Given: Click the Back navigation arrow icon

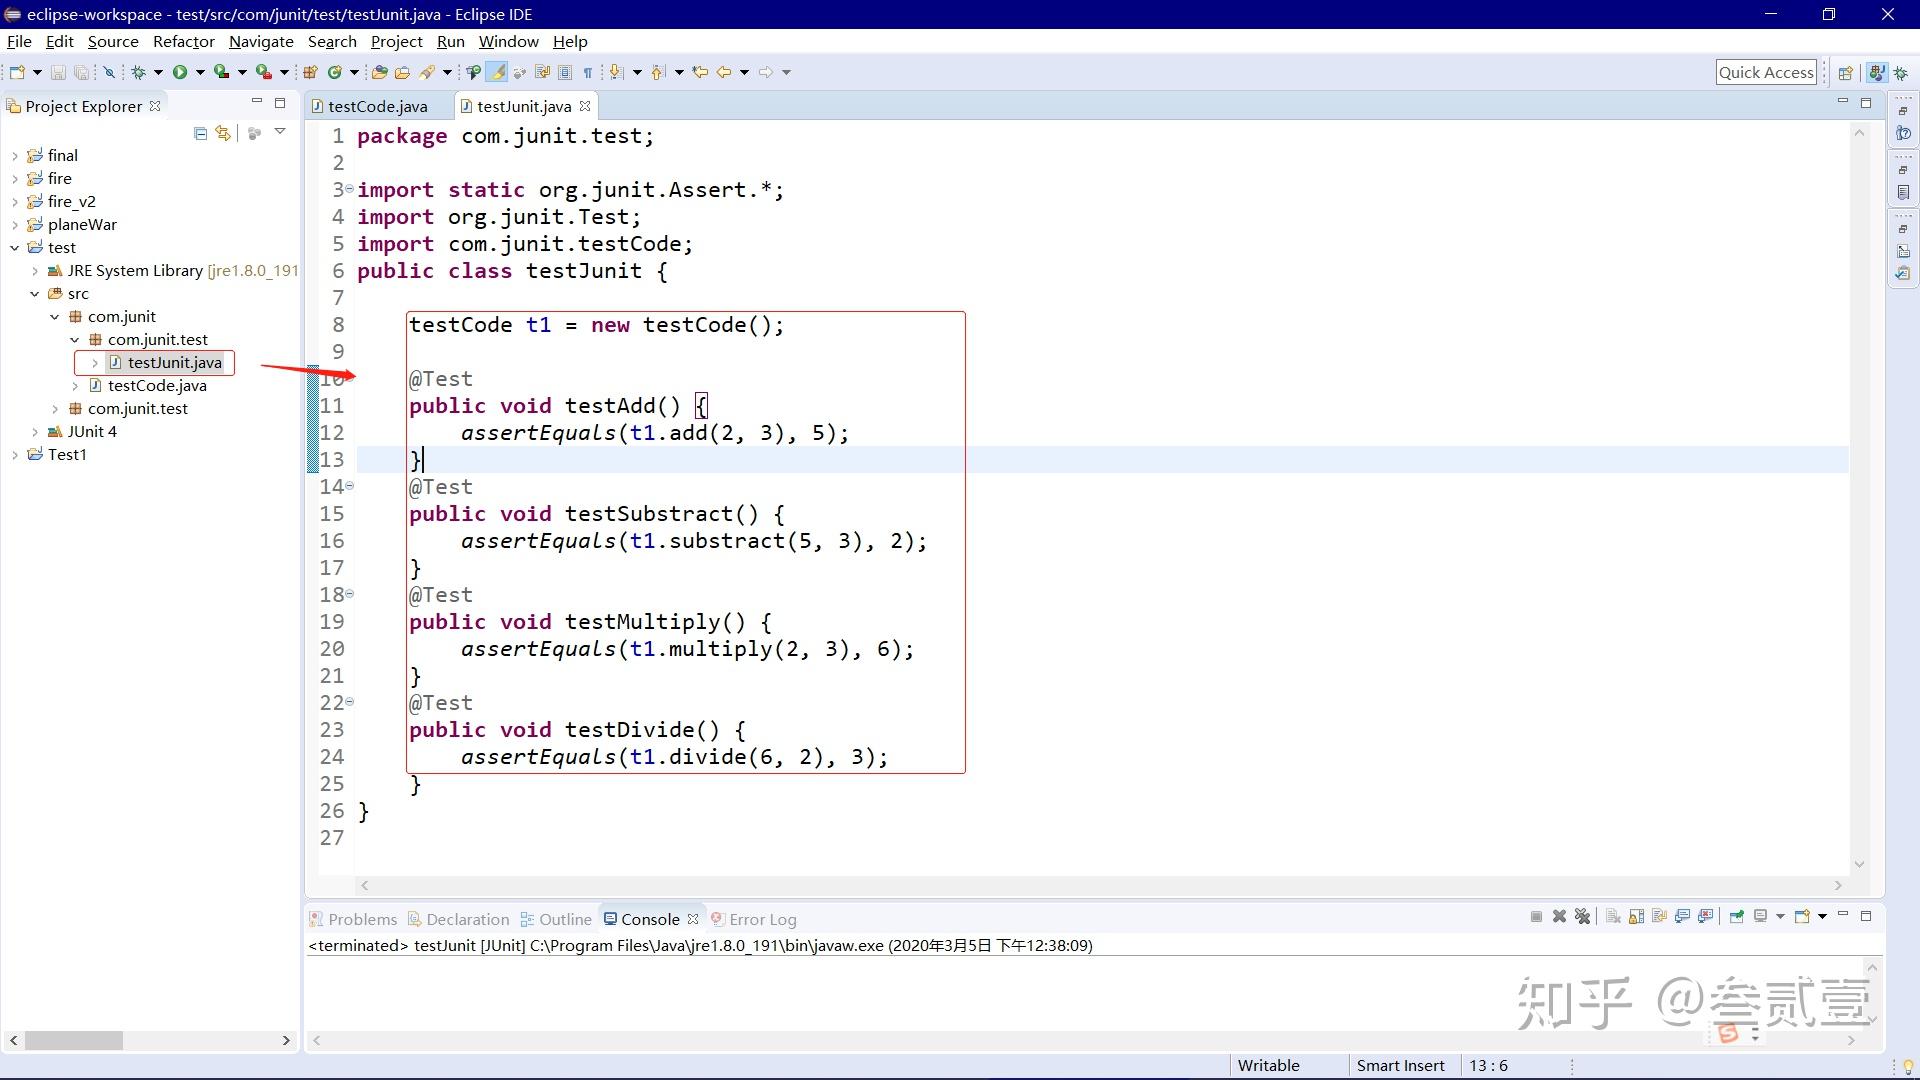Looking at the screenshot, I should pyautogui.click(x=723, y=72).
